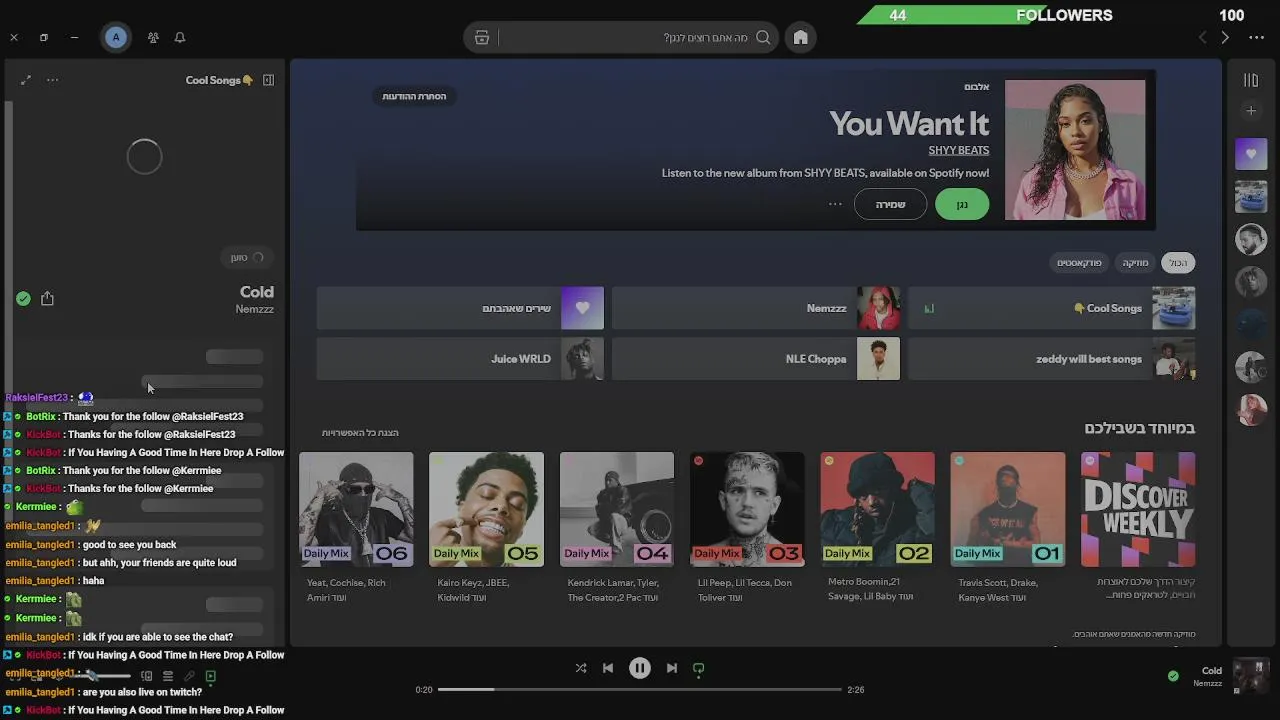Create playlist with plus icon
This screenshot has height=720, width=1280.
click(1250, 111)
